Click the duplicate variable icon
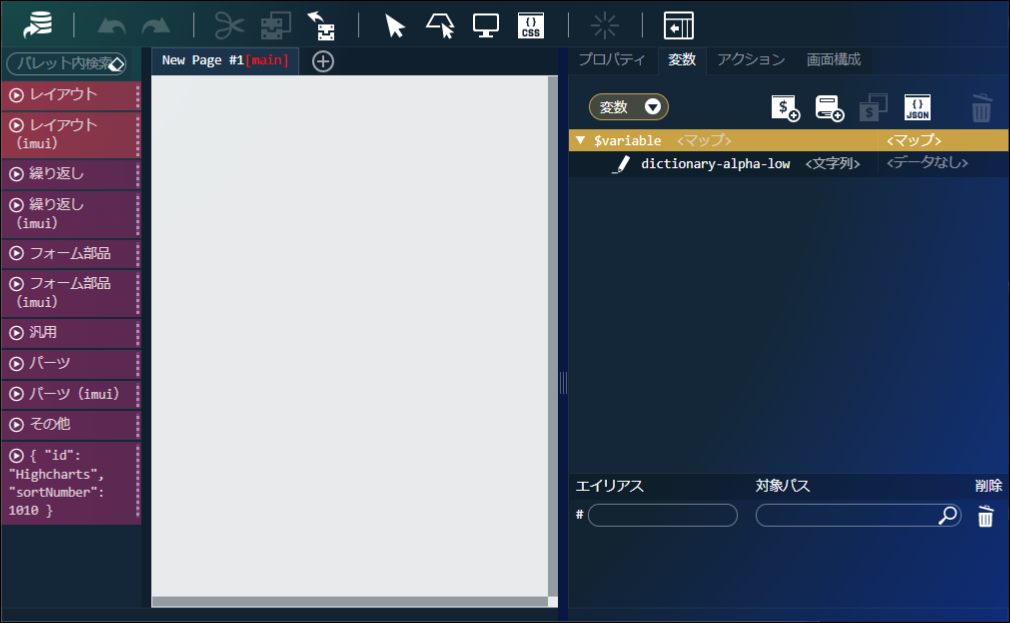1010x623 pixels. 873,108
